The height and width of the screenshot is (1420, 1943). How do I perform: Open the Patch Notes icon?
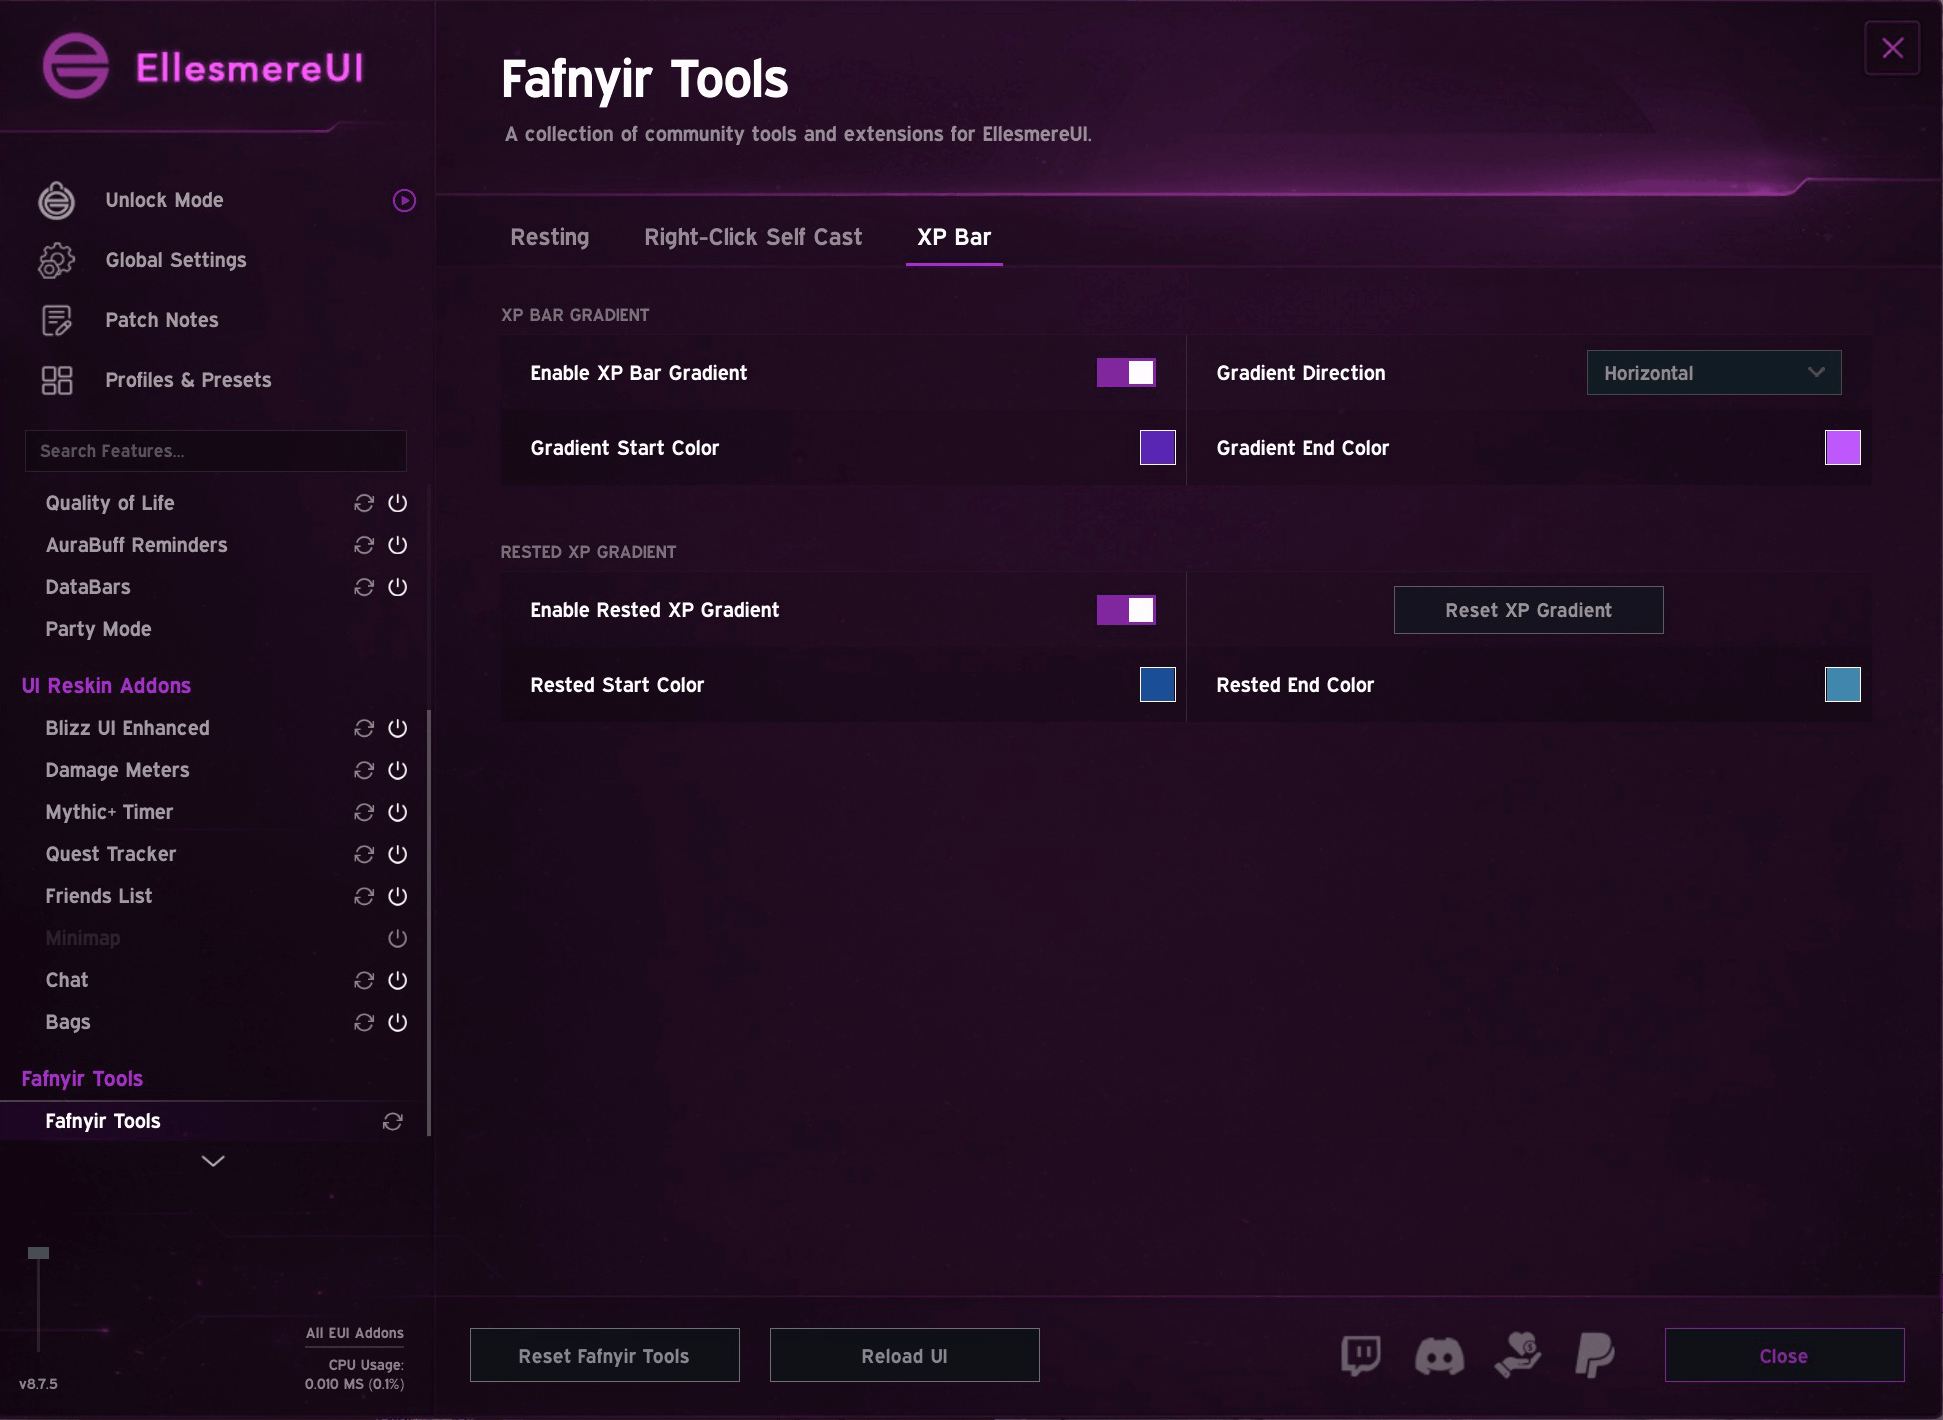pyautogui.click(x=57, y=320)
